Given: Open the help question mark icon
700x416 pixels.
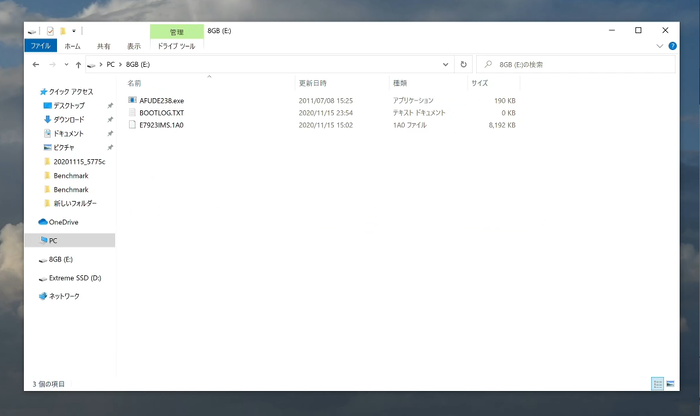Looking at the screenshot, I should [x=672, y=46].
